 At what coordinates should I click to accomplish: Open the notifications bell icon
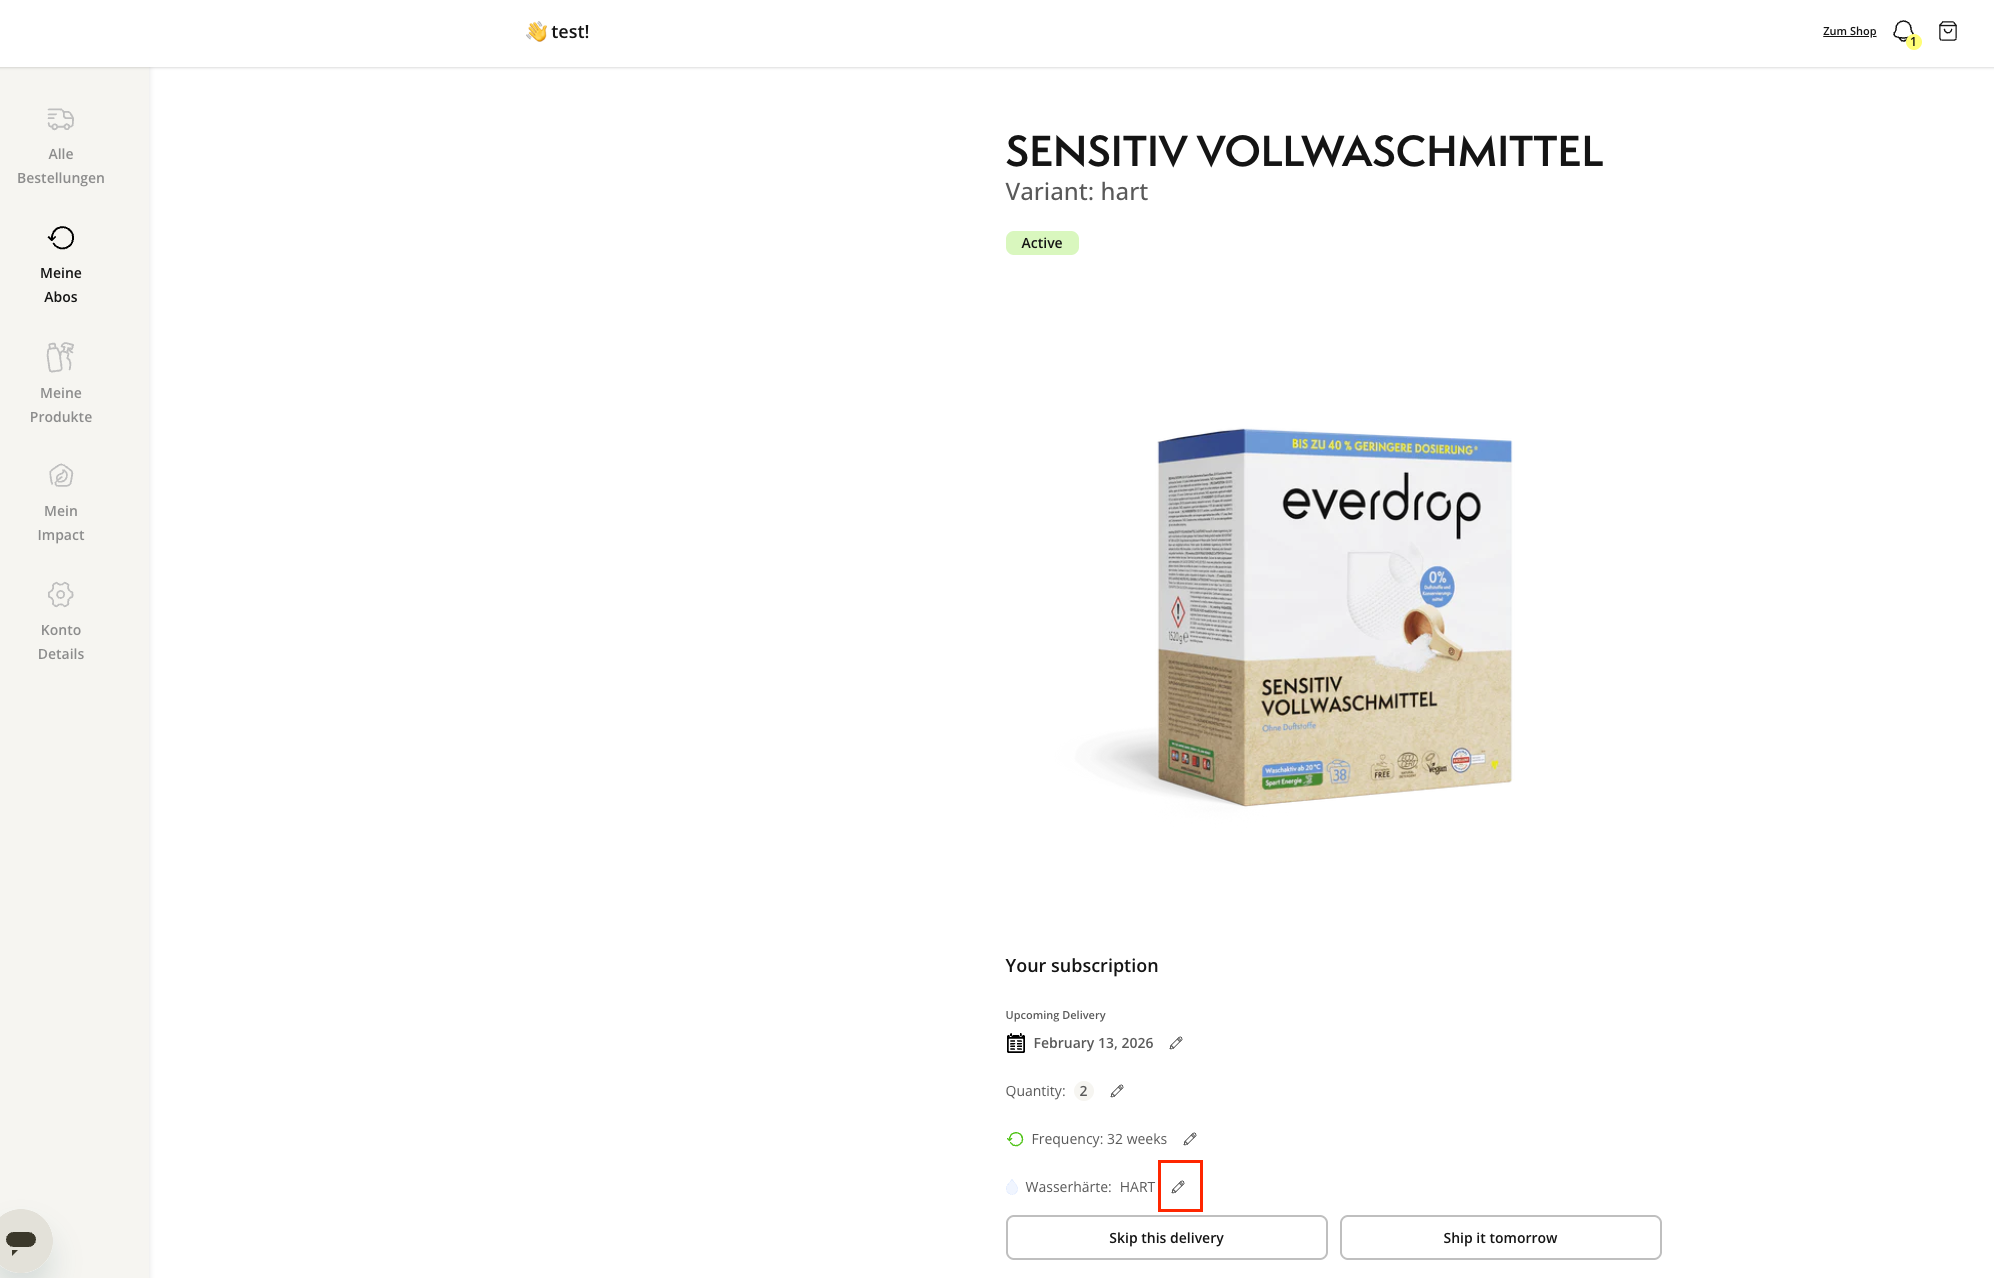1903,31
